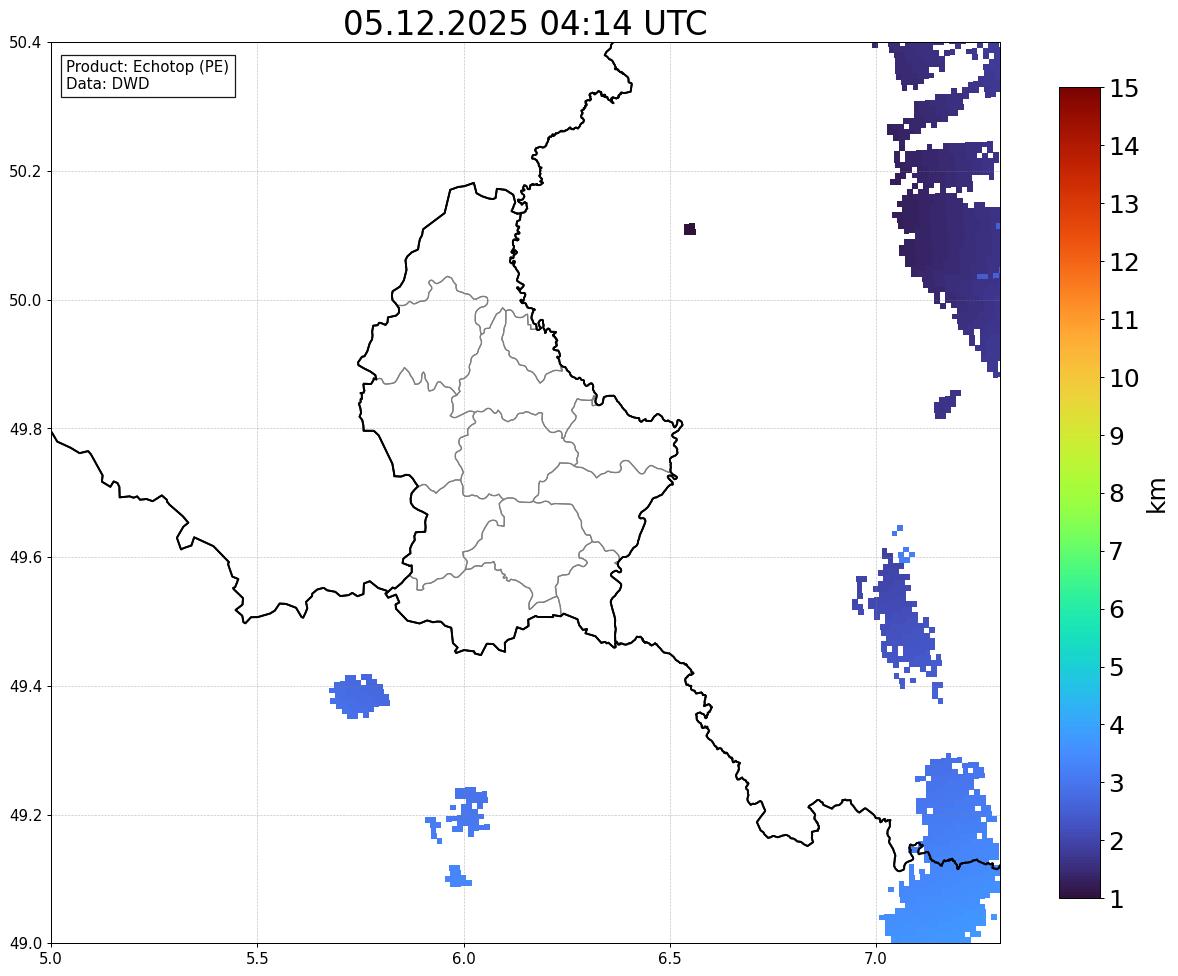Click the colorbar tick value 5
The height and width of the screenshot is (976, 1178).
click(x=1117, y=667)
